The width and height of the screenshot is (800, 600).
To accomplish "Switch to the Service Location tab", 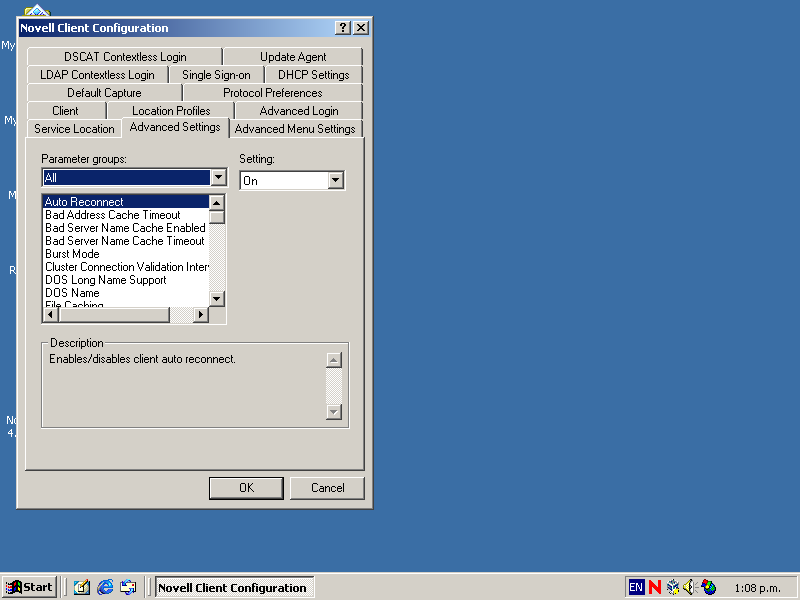I will click(74, 129).
